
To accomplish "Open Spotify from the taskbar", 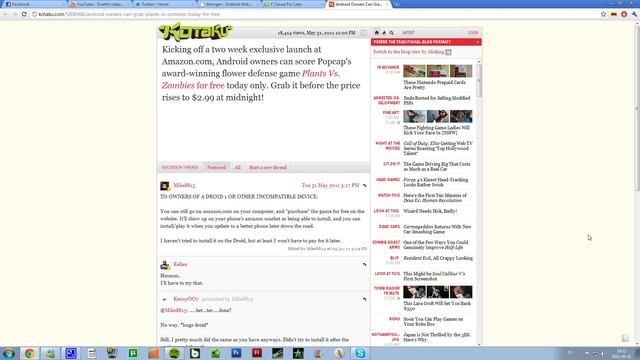I will (174, 353).
